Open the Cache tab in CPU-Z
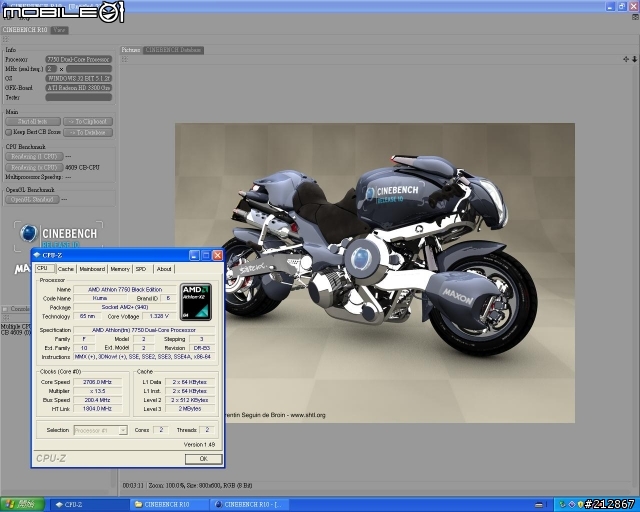 pyautogui.click(x=66, y=269)
